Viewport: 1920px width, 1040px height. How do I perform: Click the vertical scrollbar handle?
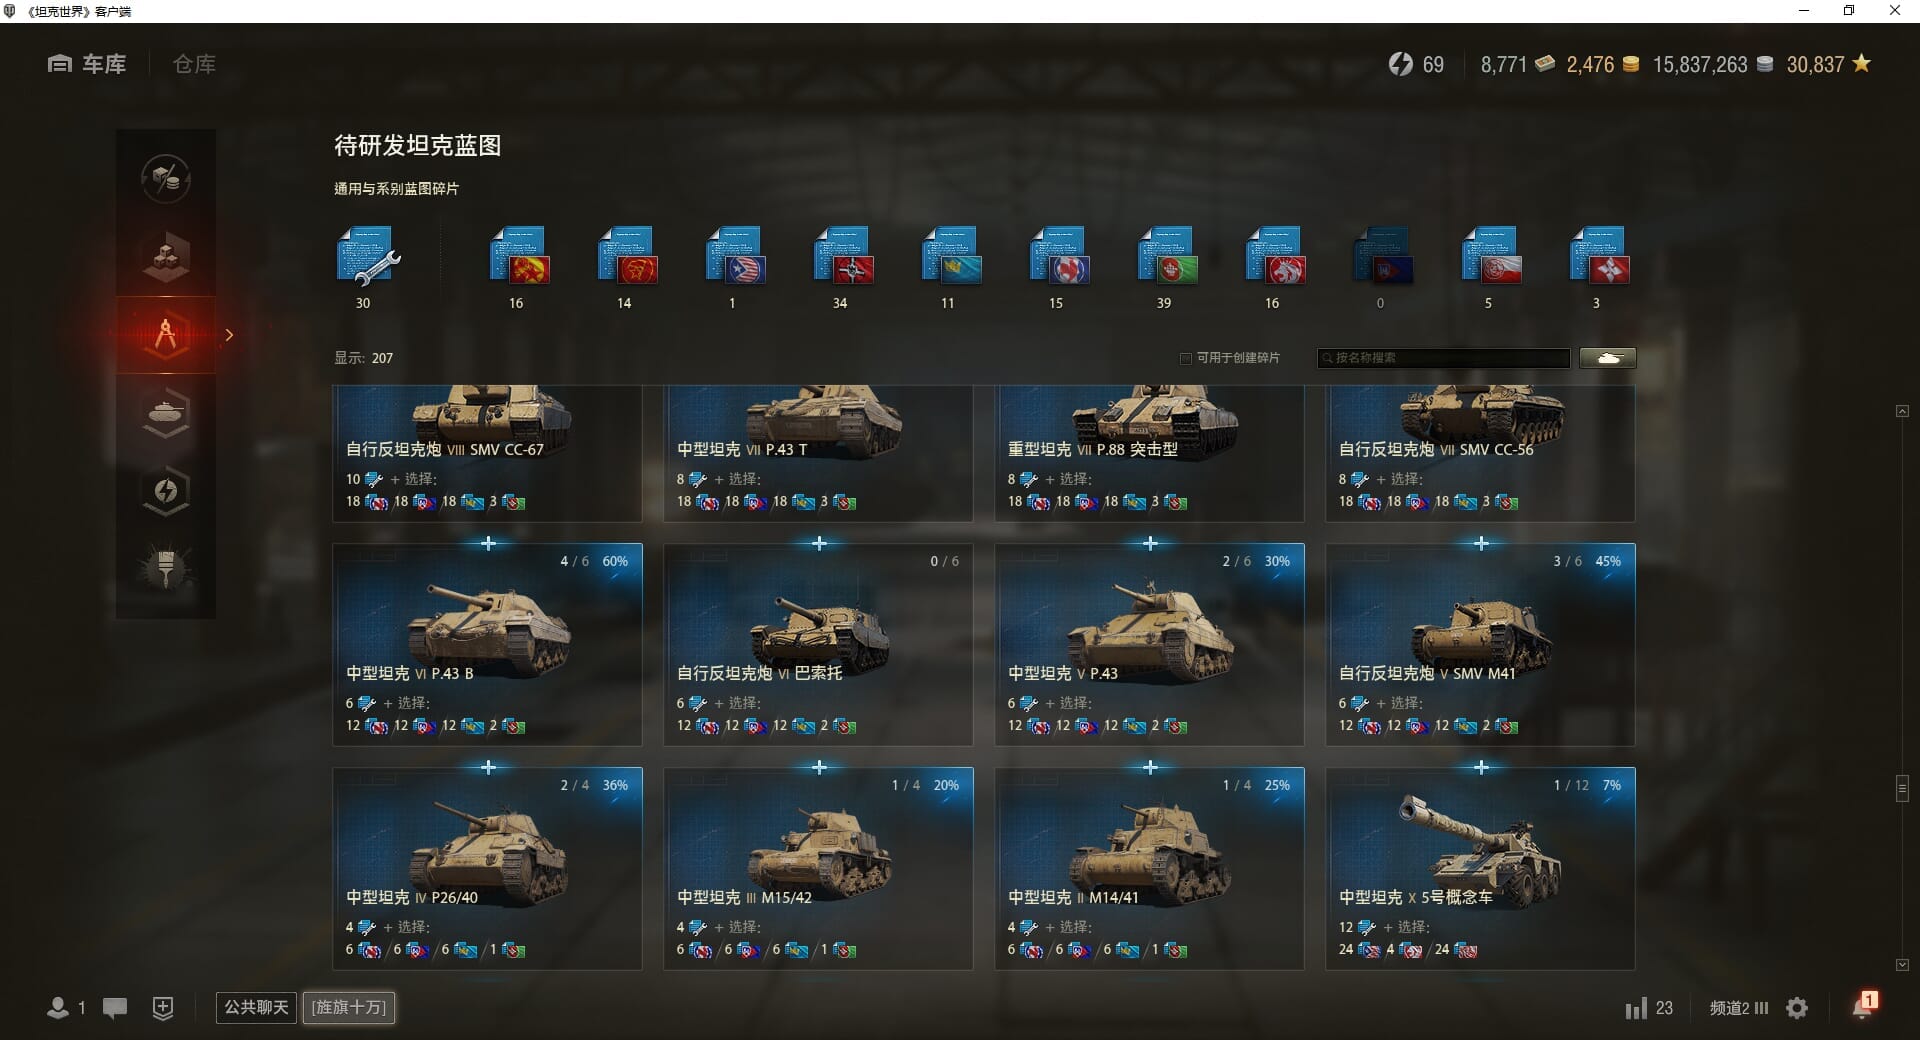(1902, 788)
